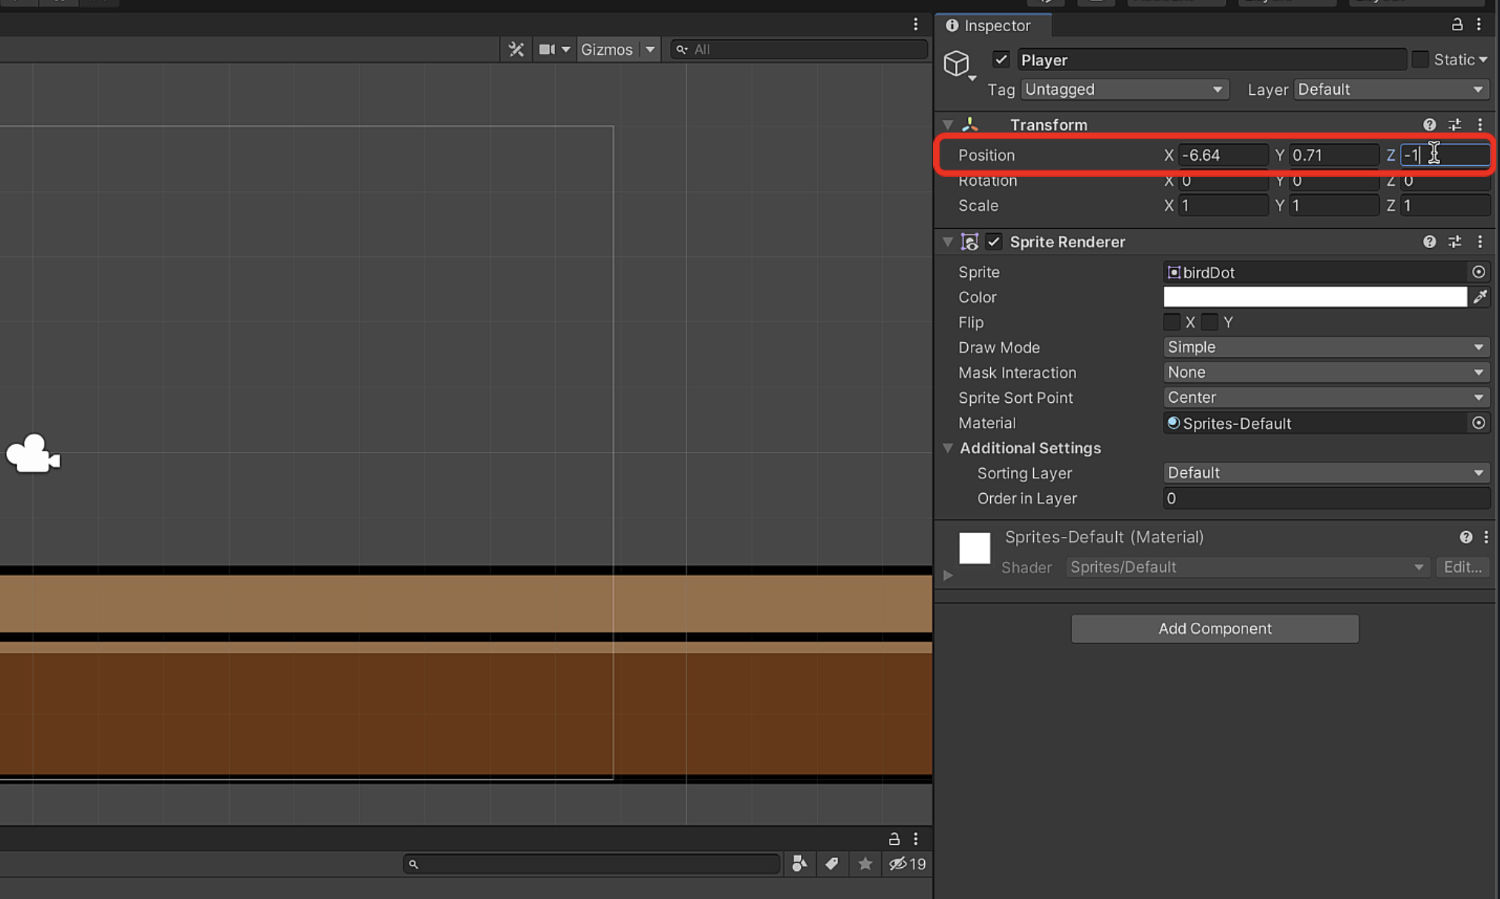The height and width of the screenshot is (899, 1500).
Task: Open the Shader dropdown
Action: (1247, 567)
